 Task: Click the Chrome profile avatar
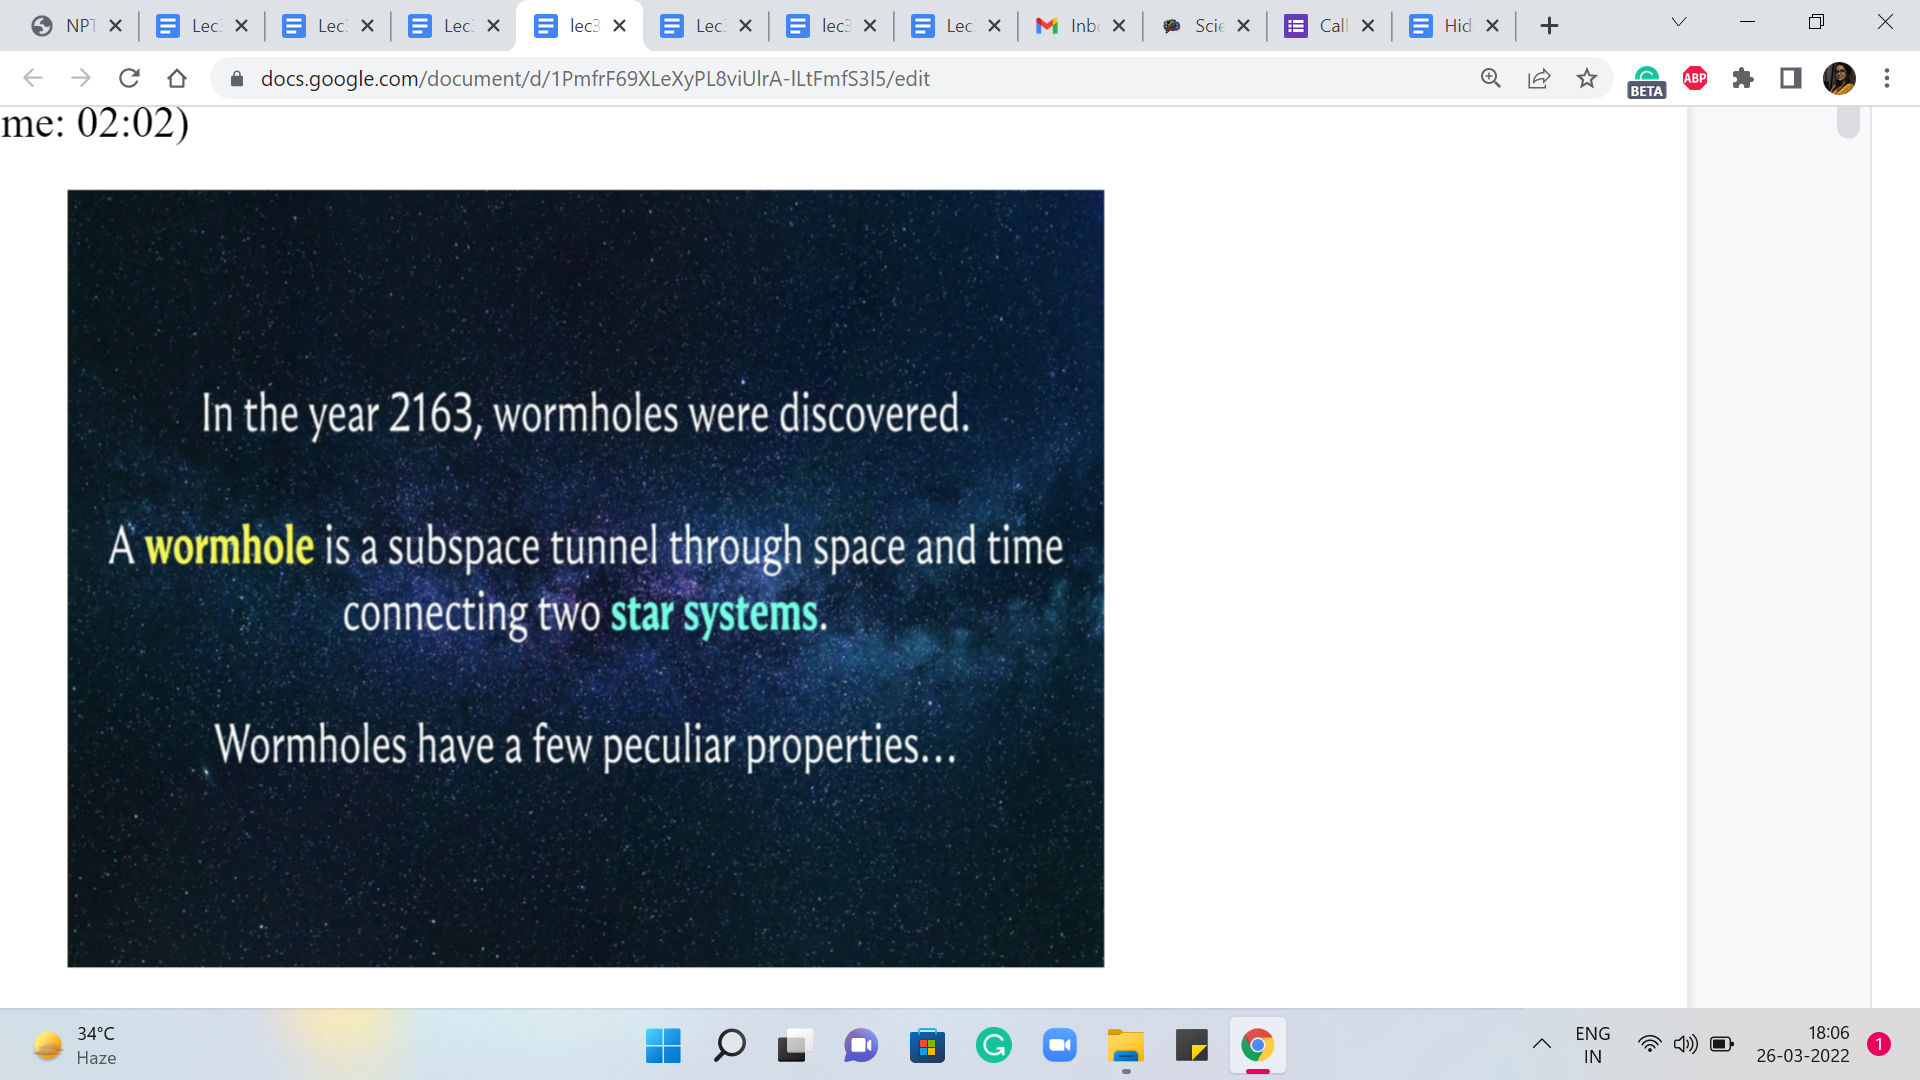tap(1839, 78)
